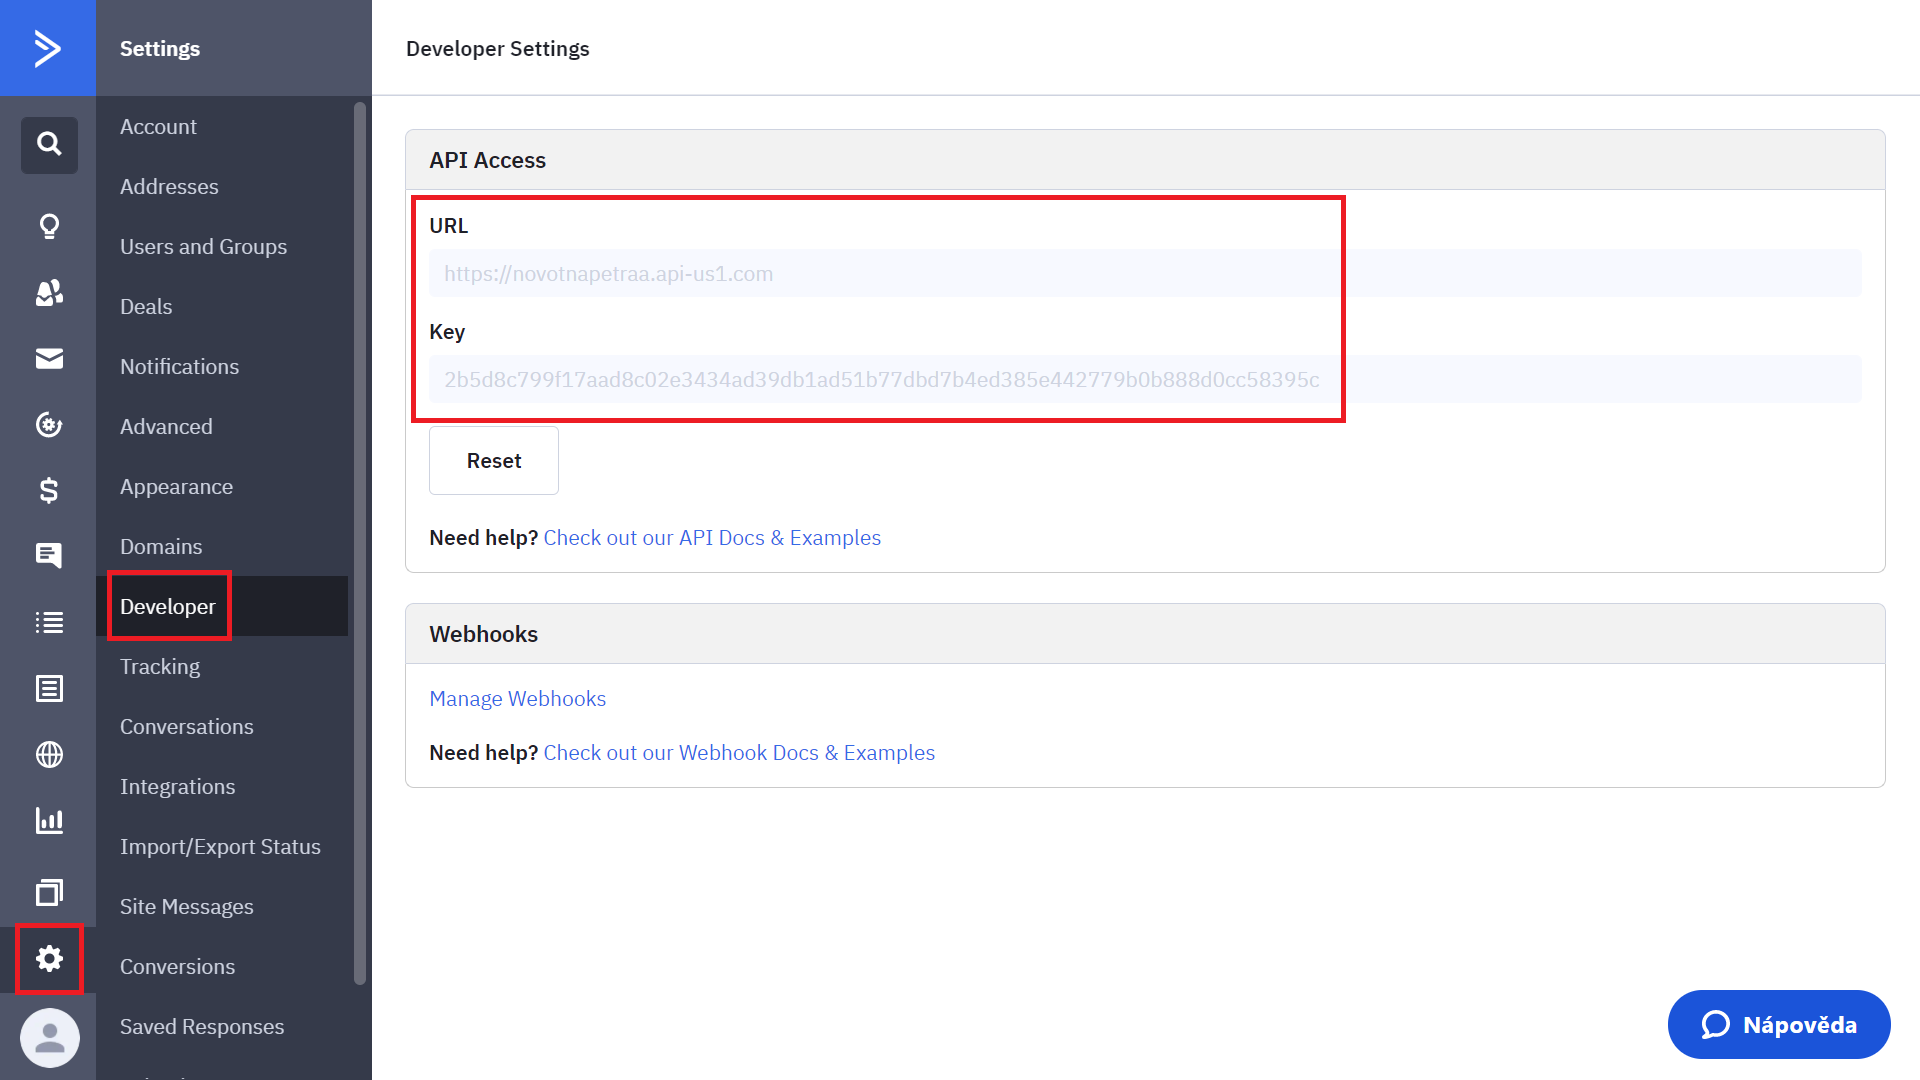Open the Lists bullet icon
1920x1080 pixels.
pos(49,622)
